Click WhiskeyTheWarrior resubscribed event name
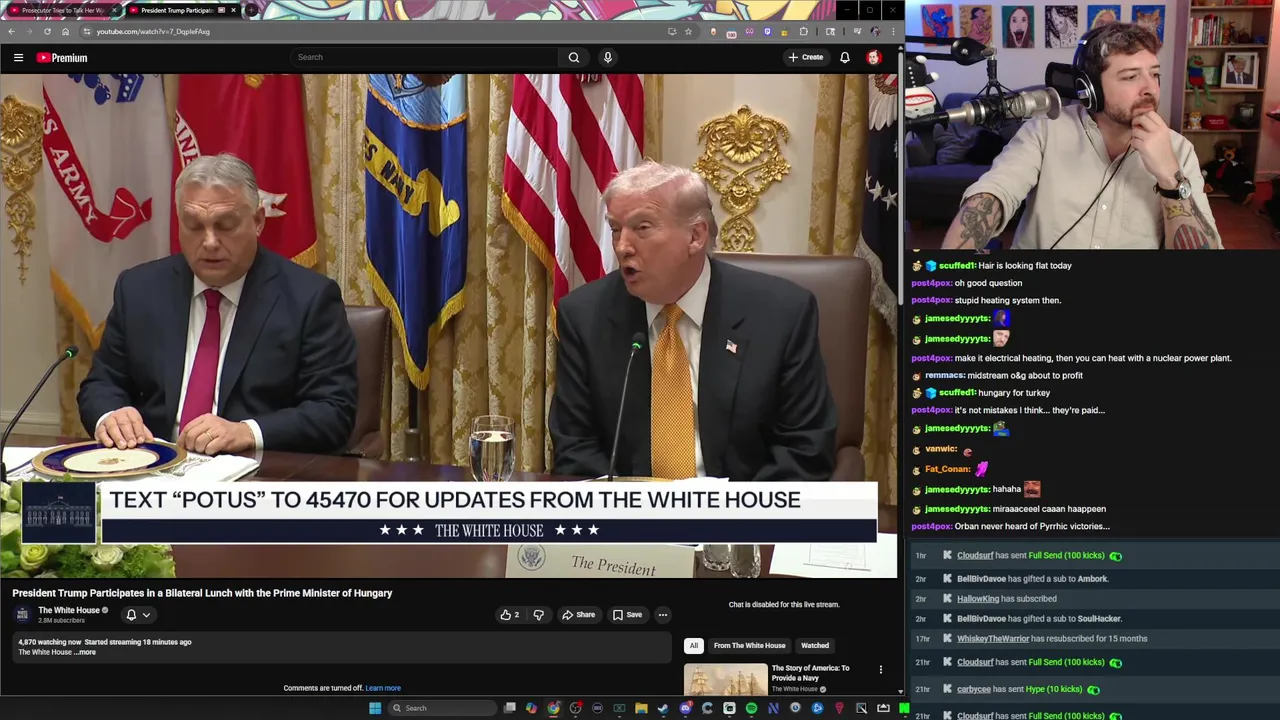This screenshot has width=1280, height=720. [993, 638]
